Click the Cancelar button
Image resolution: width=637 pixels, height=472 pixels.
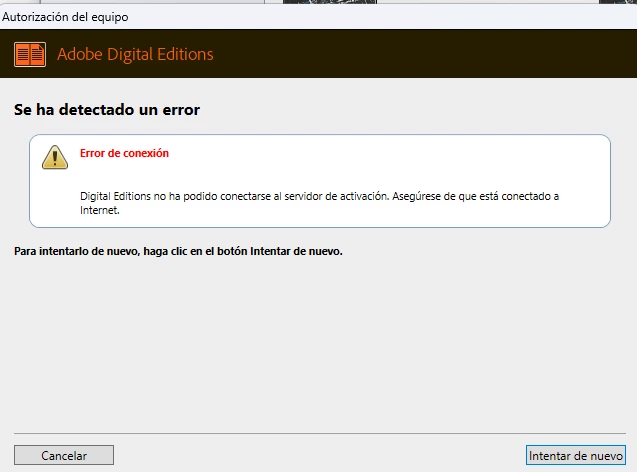(64, 455)
